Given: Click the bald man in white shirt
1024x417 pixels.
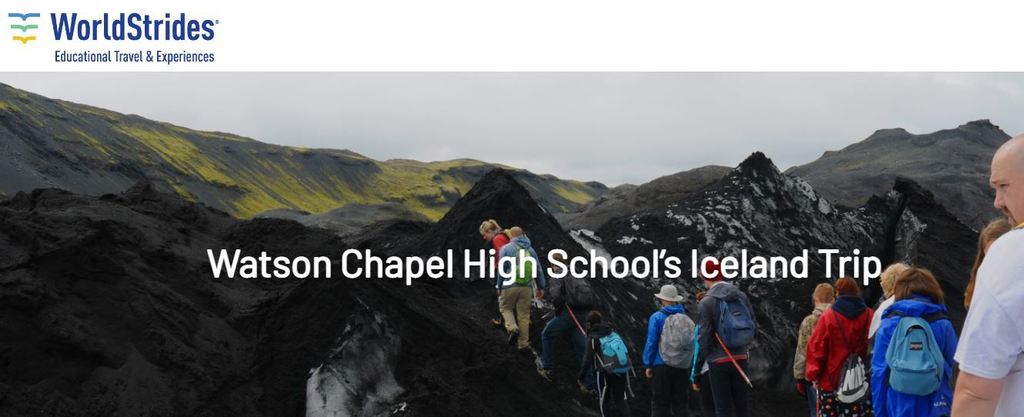Looking at the screenshot, I should click(x=989, y=281).
